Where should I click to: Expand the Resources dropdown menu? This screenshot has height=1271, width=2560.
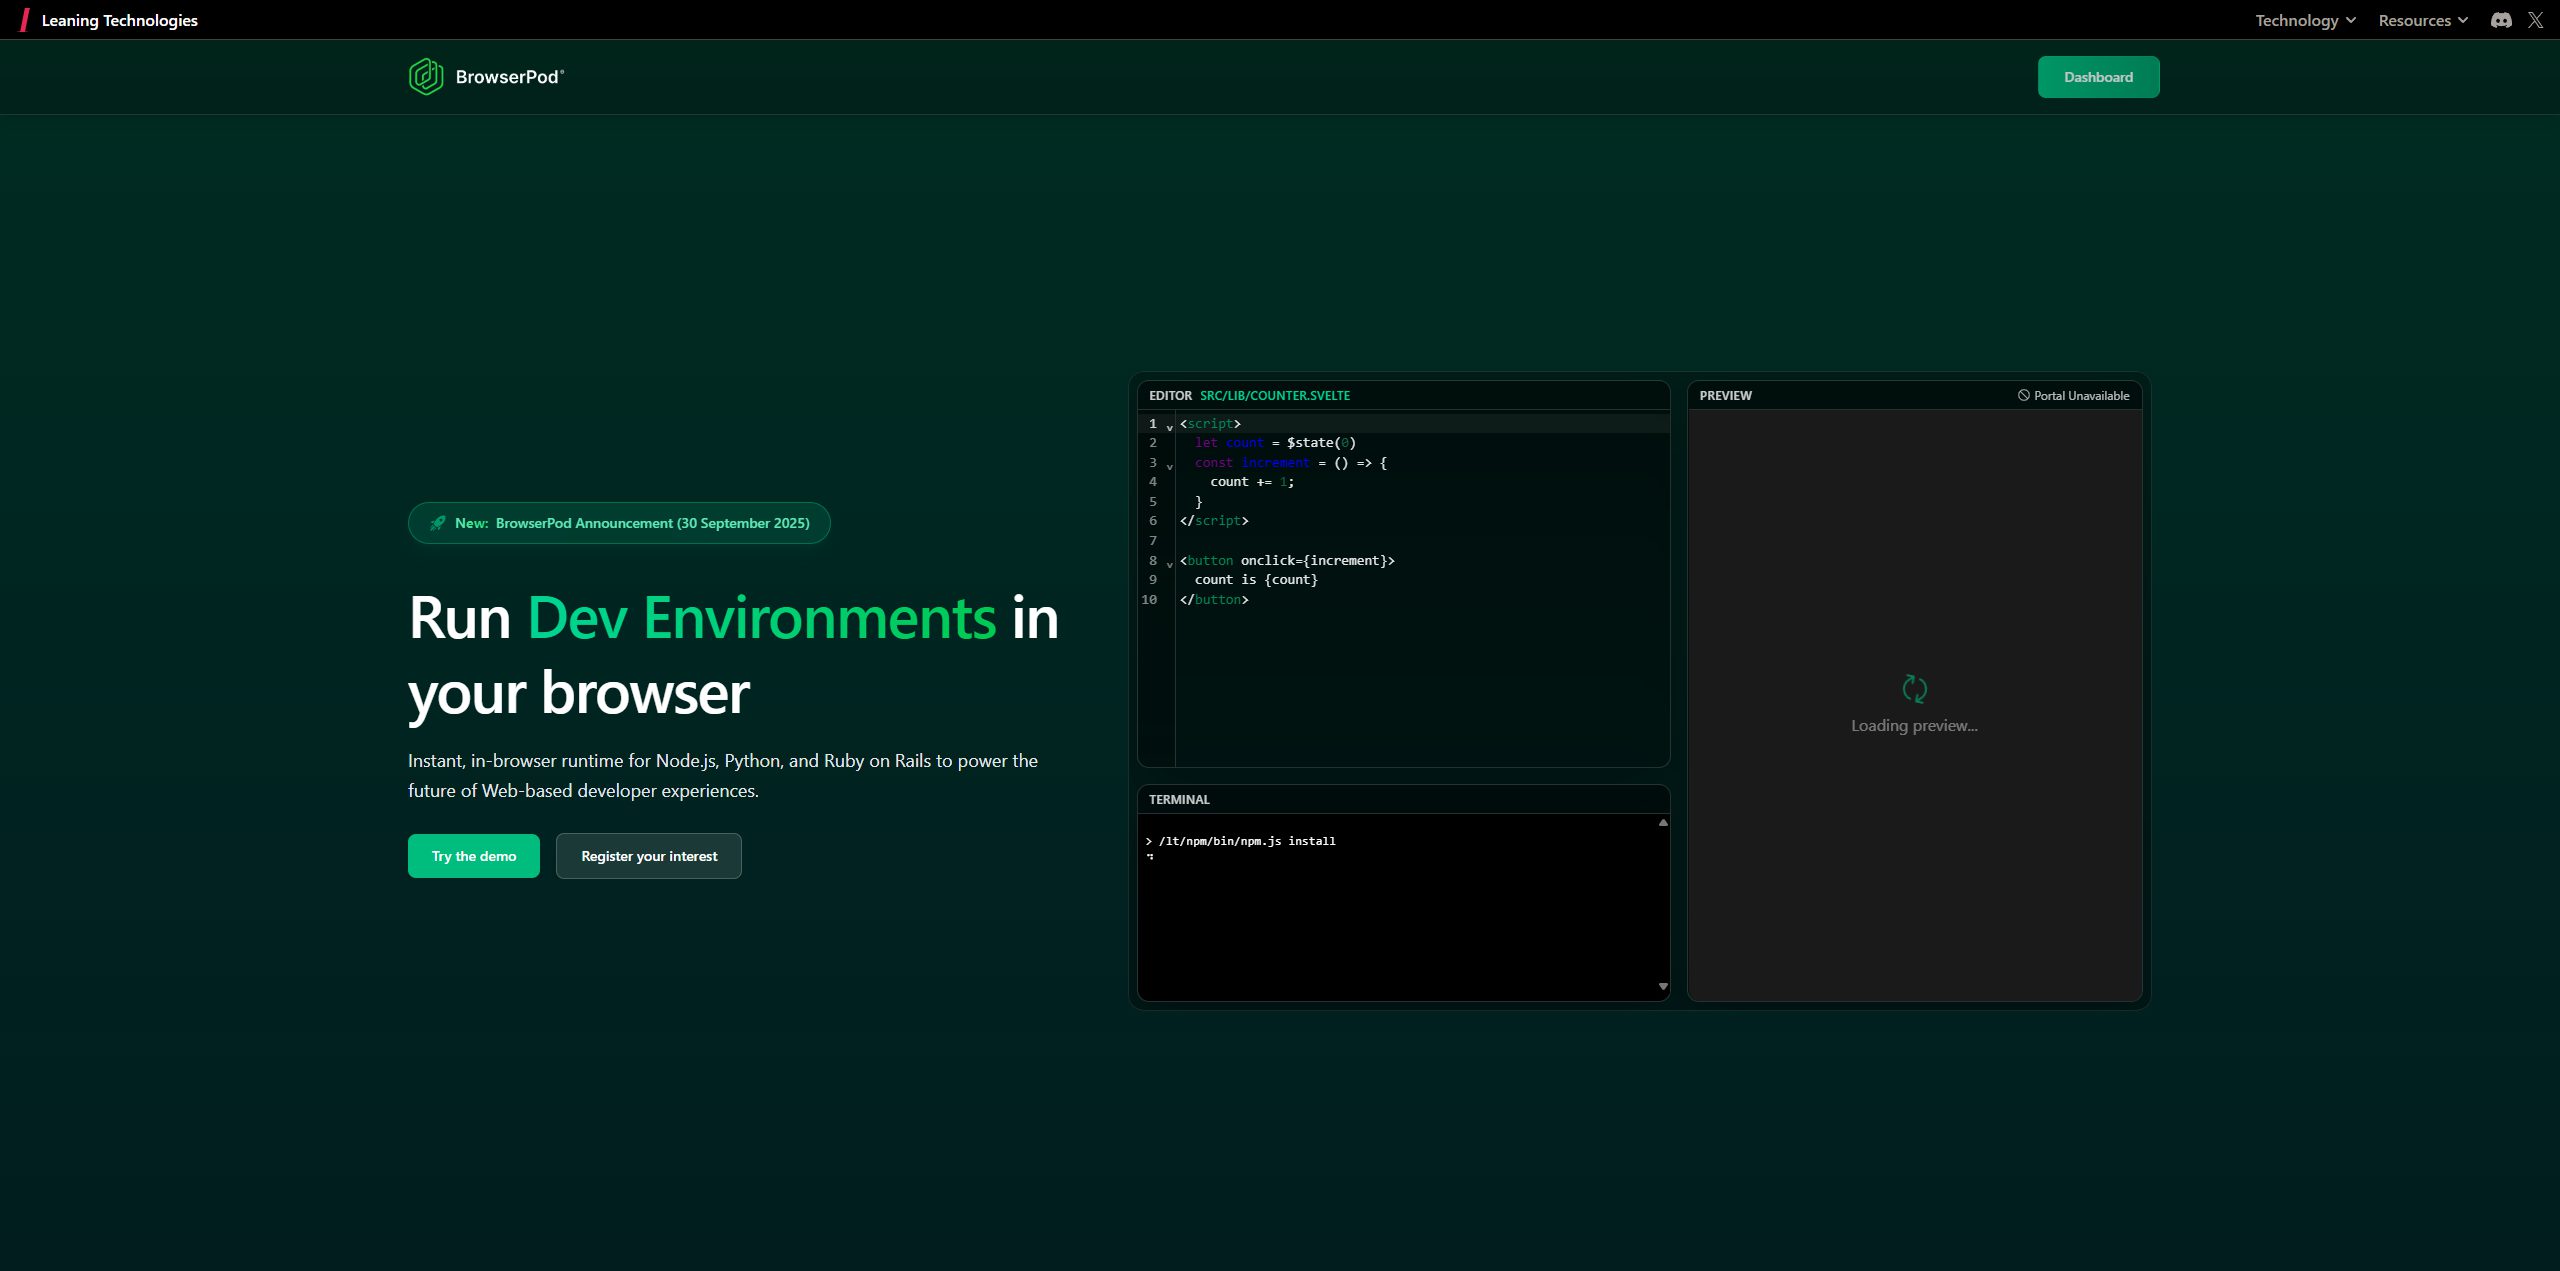tap(2422, 20)
